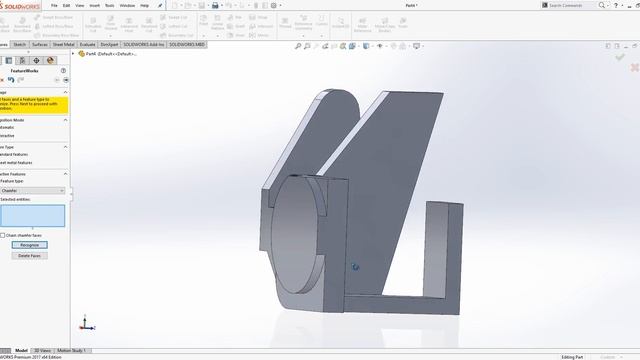The image size is (640, 360).
Task: Switch to the DimXpert tab
Action: 109,44
